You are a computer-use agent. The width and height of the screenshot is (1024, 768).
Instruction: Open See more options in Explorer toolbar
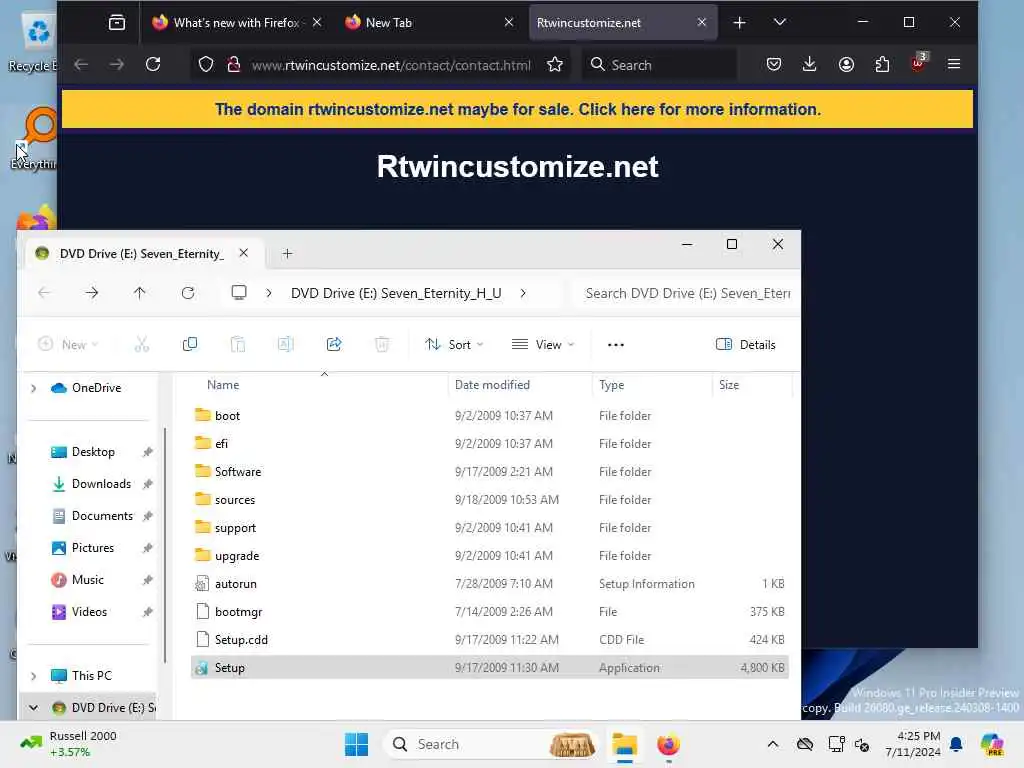(x=616, y=345)
